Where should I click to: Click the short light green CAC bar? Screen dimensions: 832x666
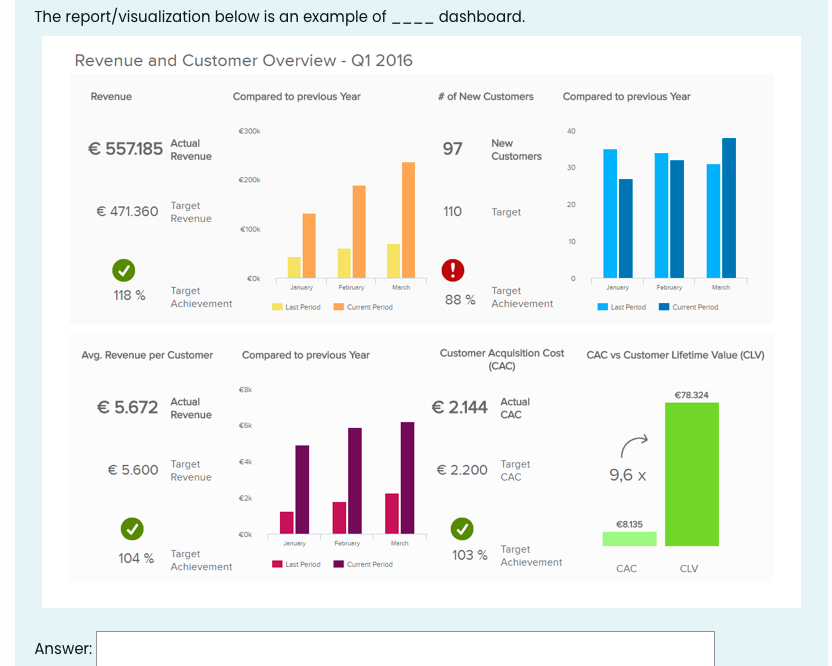tap(629, 539)
